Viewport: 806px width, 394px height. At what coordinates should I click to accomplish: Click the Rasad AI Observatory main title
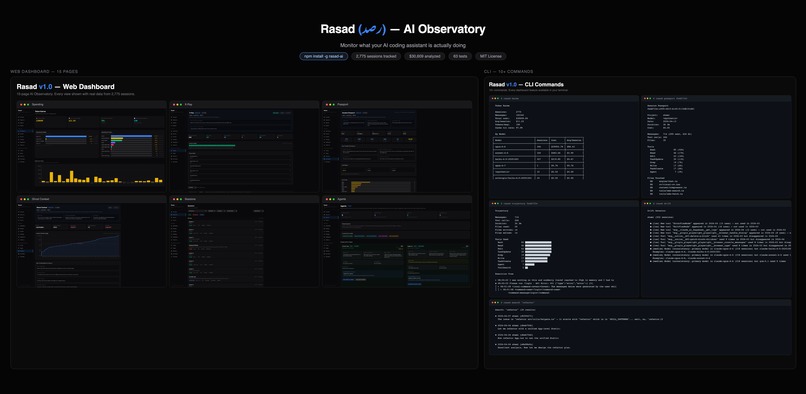(x=402, y=29)
